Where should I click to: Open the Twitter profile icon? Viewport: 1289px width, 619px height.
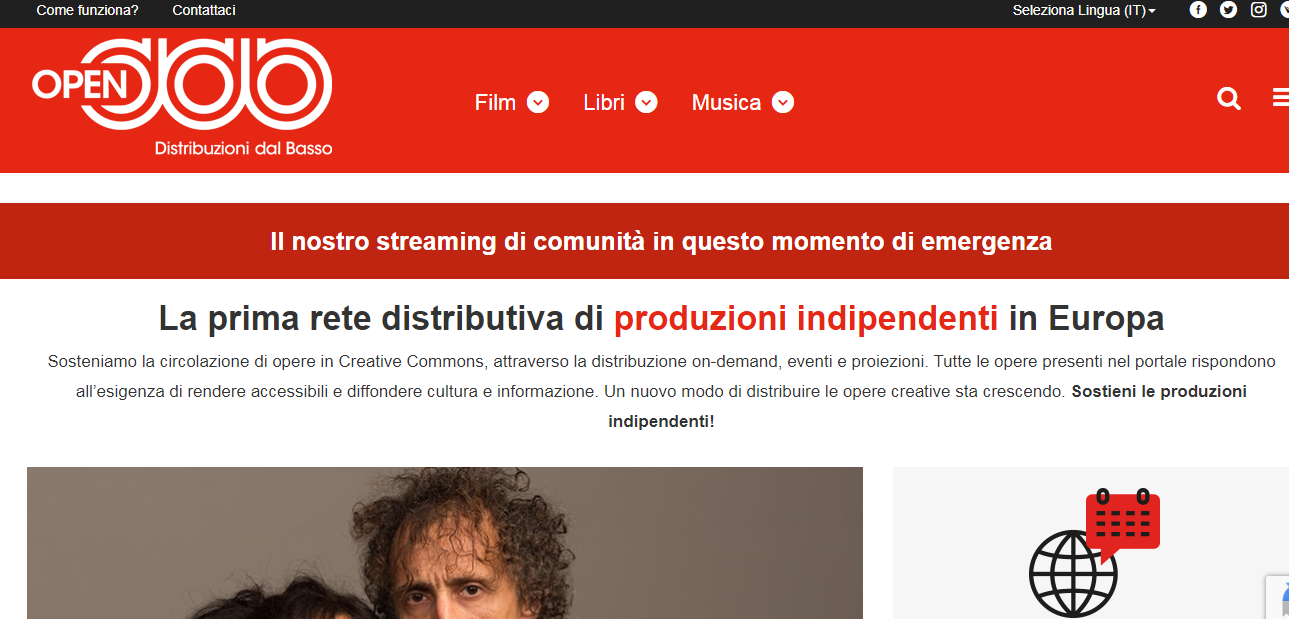[1228, 10]
